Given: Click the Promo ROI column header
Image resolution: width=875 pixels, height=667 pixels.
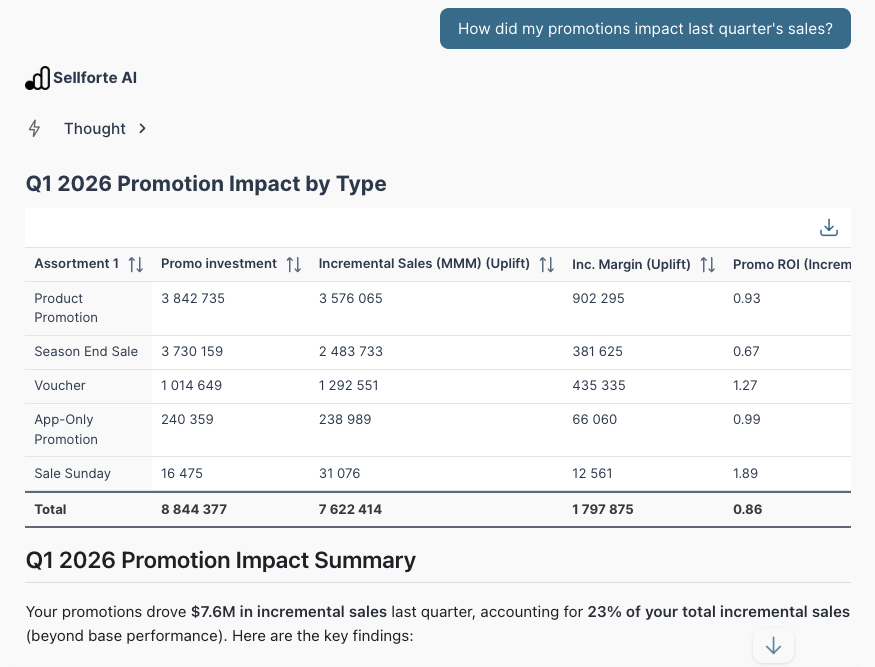Looking at the screenshot, I should coord(792,264).
